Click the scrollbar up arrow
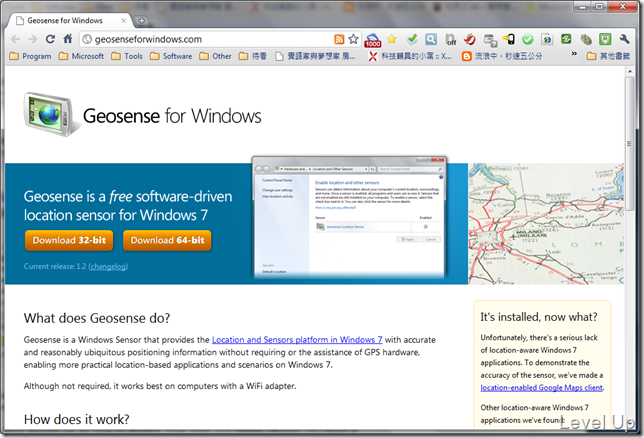This screenshot has width=644, height=438. coord(629,71)
